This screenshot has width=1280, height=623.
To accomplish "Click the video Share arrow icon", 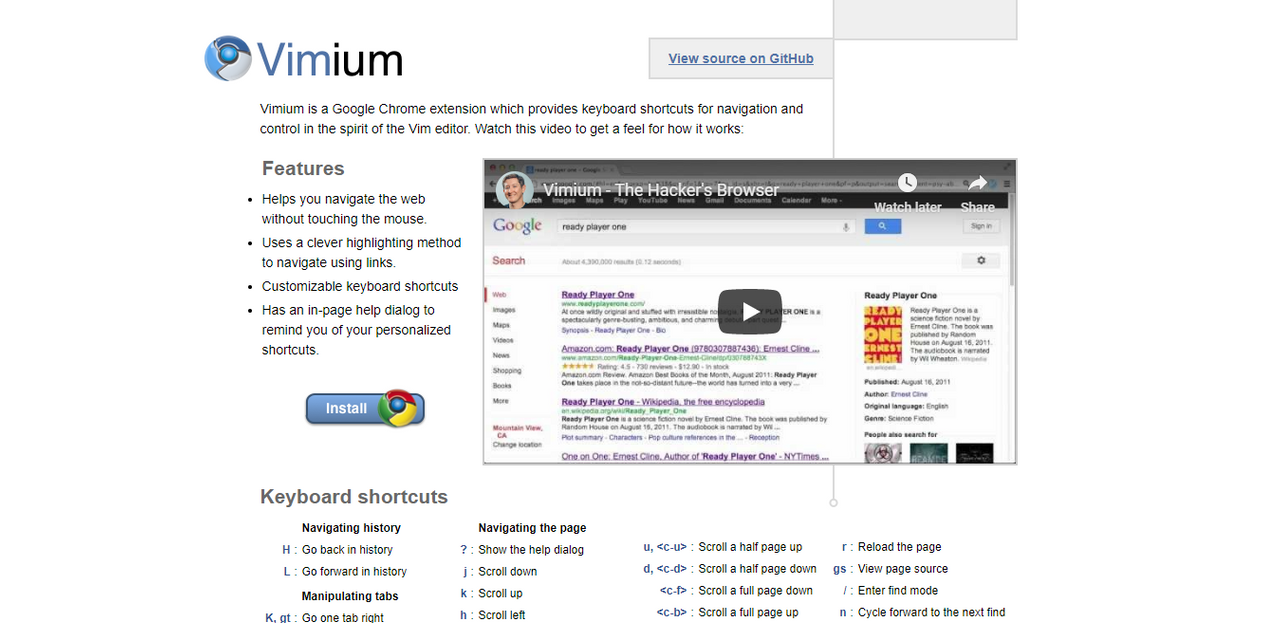I will tap(978, 182).
